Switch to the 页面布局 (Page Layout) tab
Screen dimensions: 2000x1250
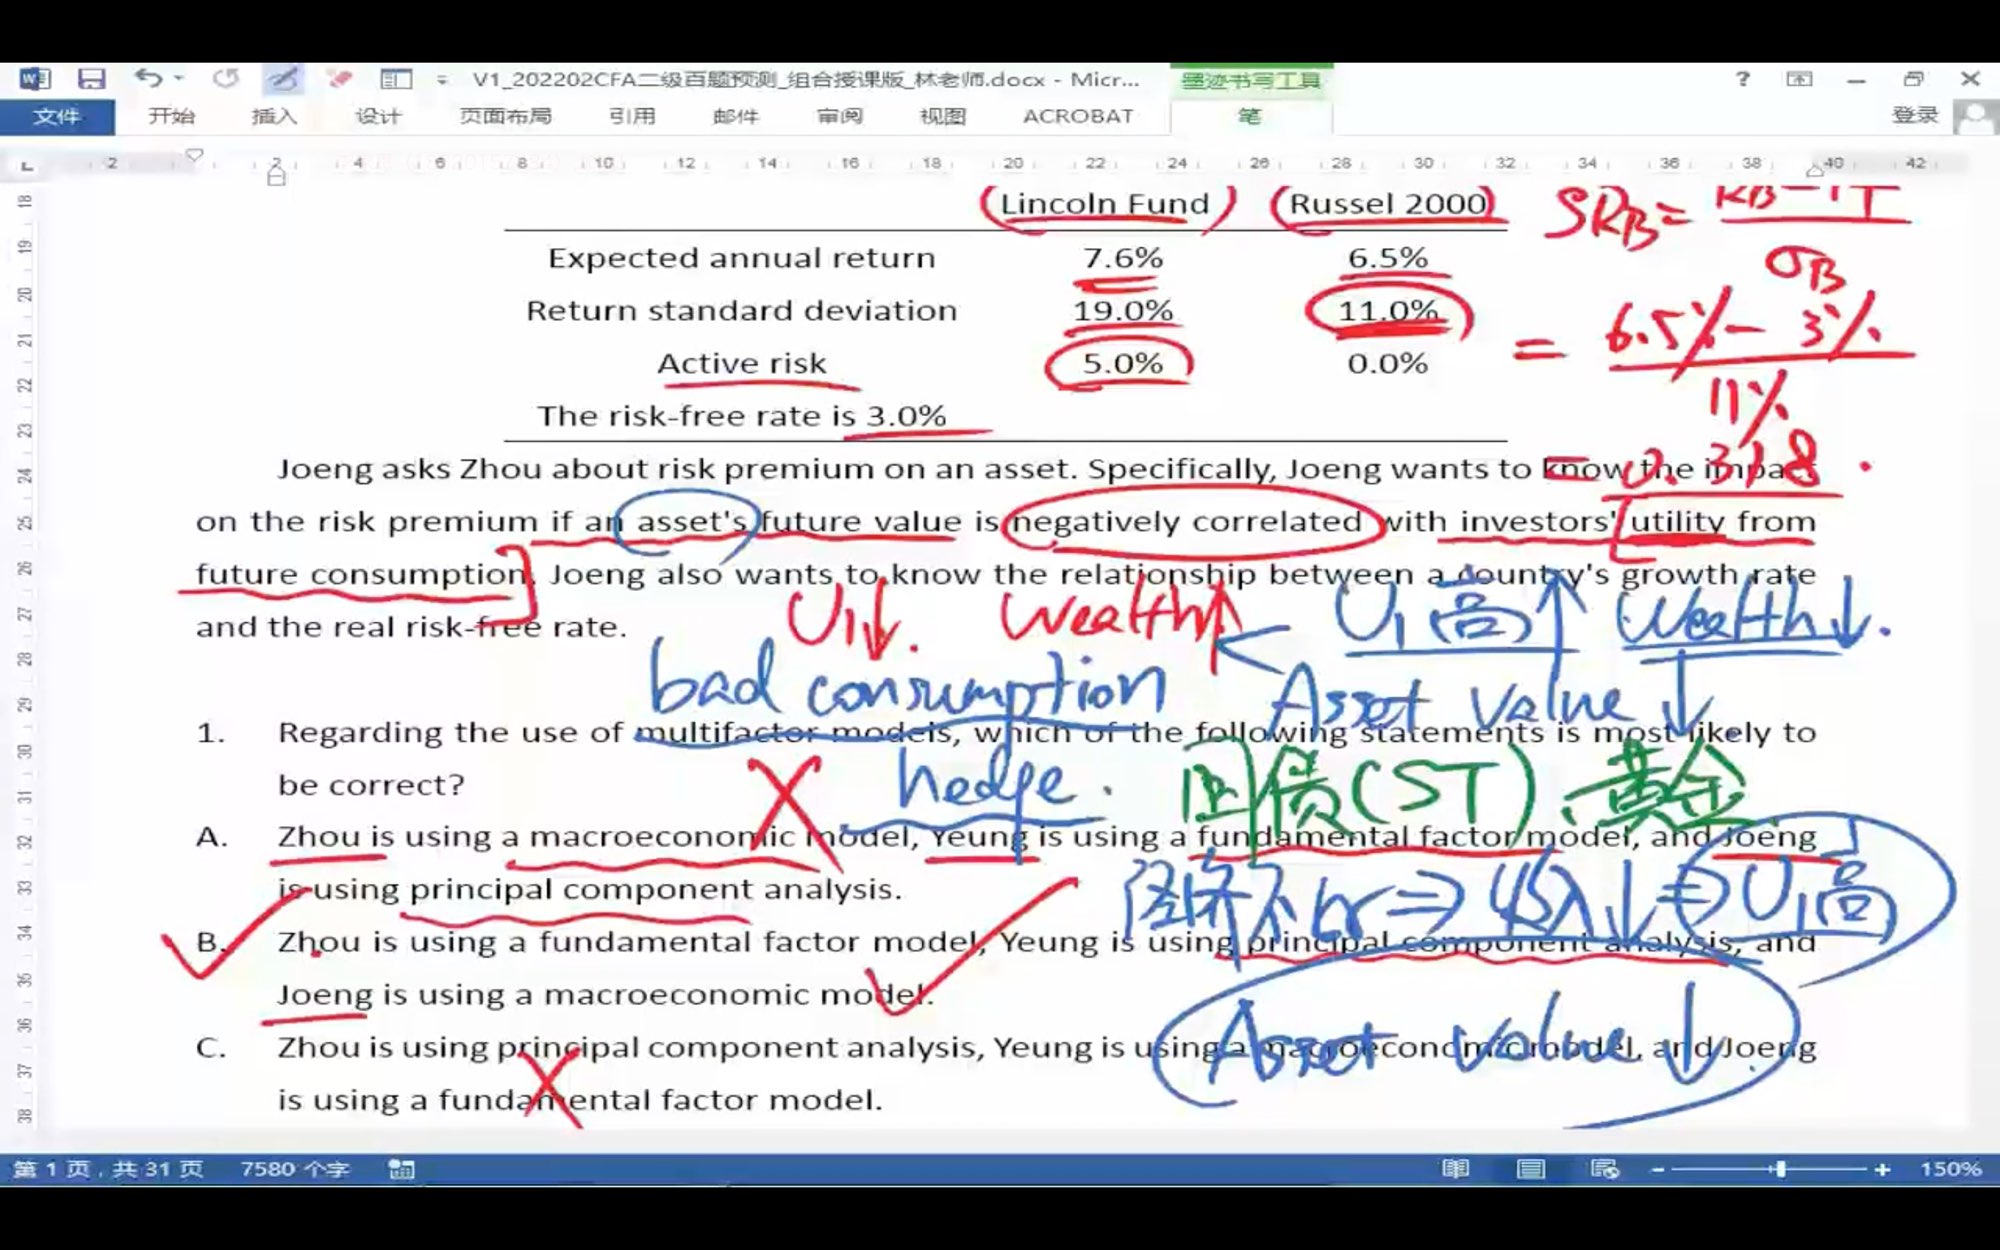[505, 116]
